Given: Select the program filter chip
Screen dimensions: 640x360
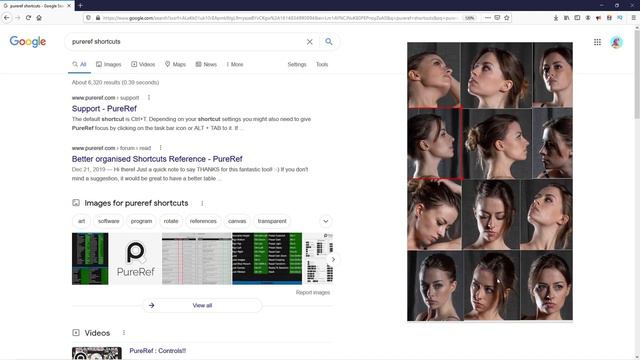Looking at the screenshot, I should tap(141, 221).
